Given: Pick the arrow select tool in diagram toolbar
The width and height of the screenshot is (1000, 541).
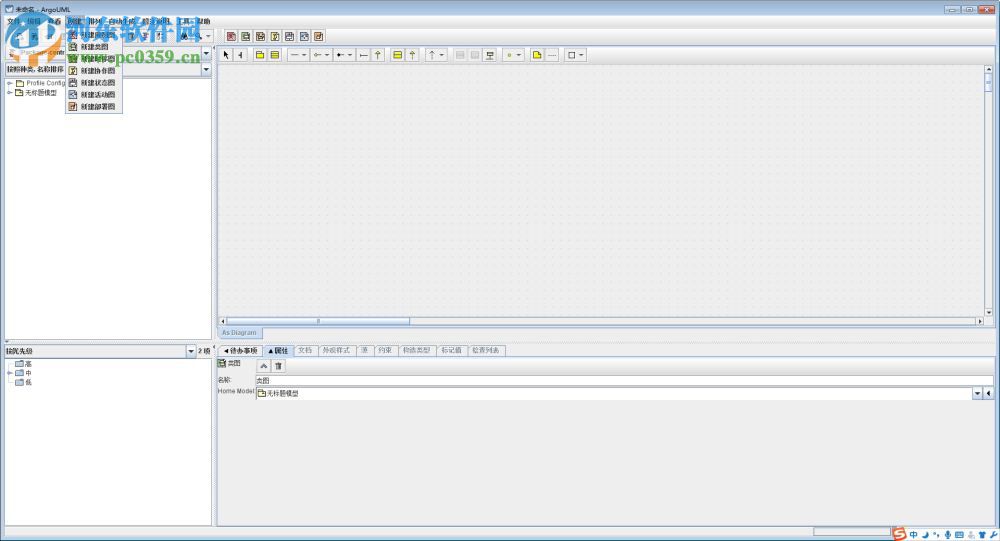Looking at the screenshot, I should [x=226, y=55].
